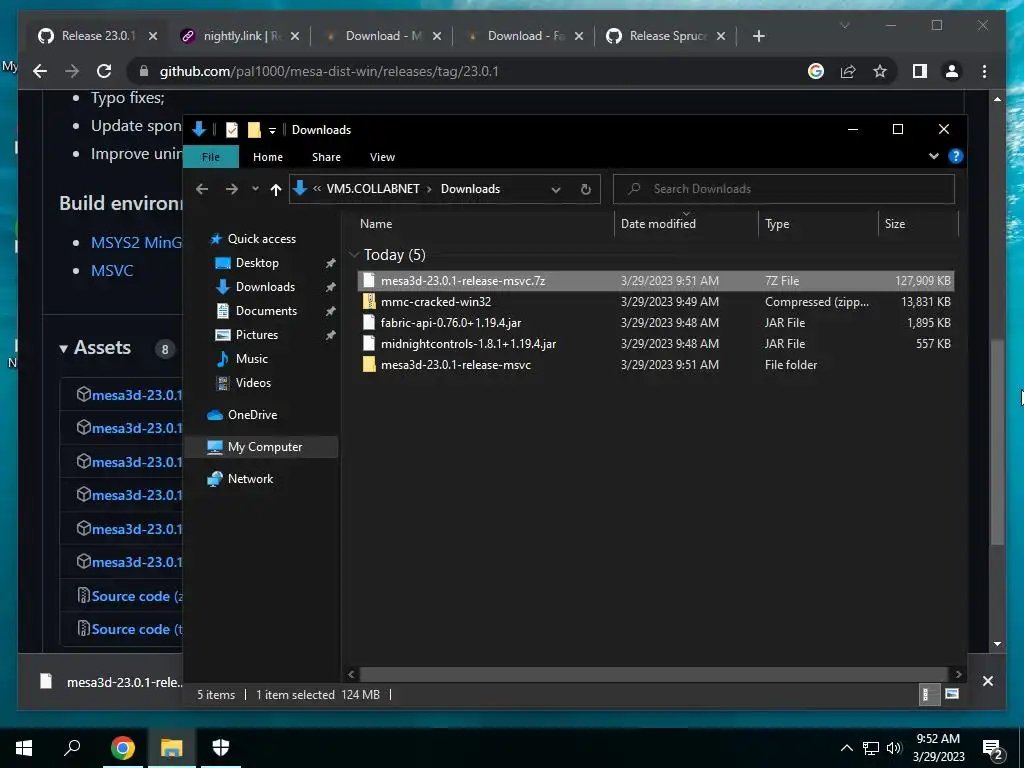The image size is (1024, 768).
Task: Open Downloads in navigation pane
Action: pyautogui.click(x=264, y=287)
